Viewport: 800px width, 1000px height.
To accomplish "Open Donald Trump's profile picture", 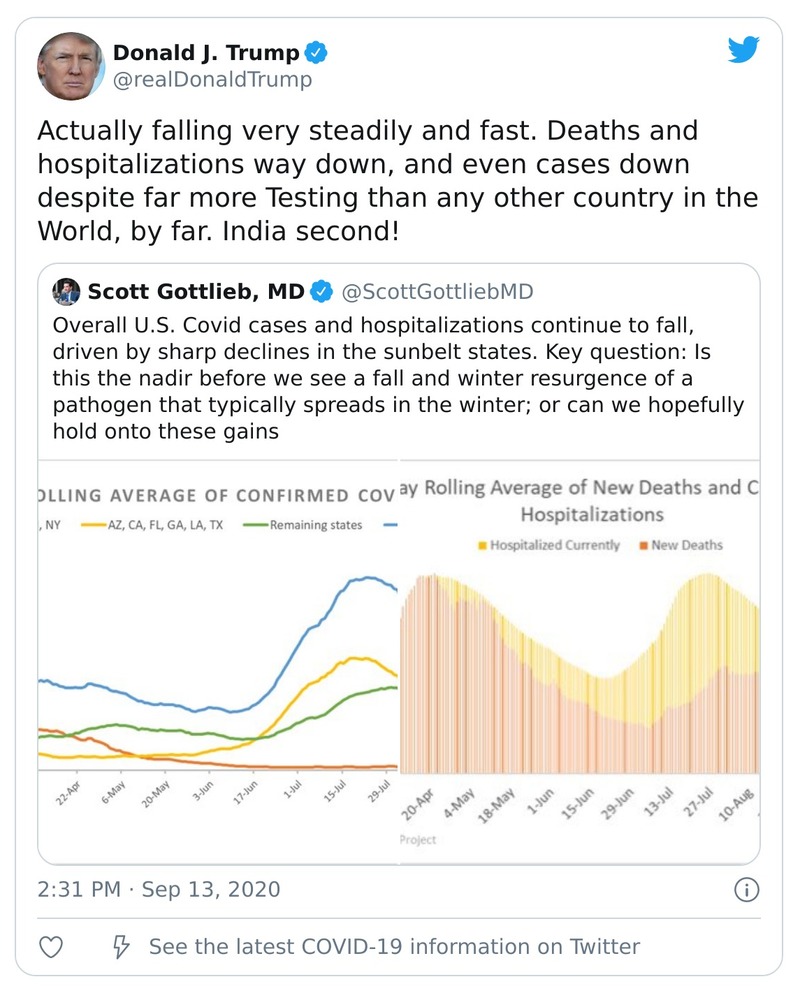I will 71,66.
